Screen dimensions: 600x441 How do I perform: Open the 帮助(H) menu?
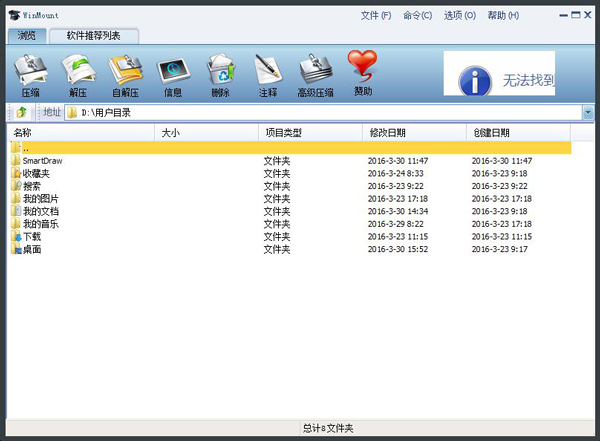pos(503,15)
